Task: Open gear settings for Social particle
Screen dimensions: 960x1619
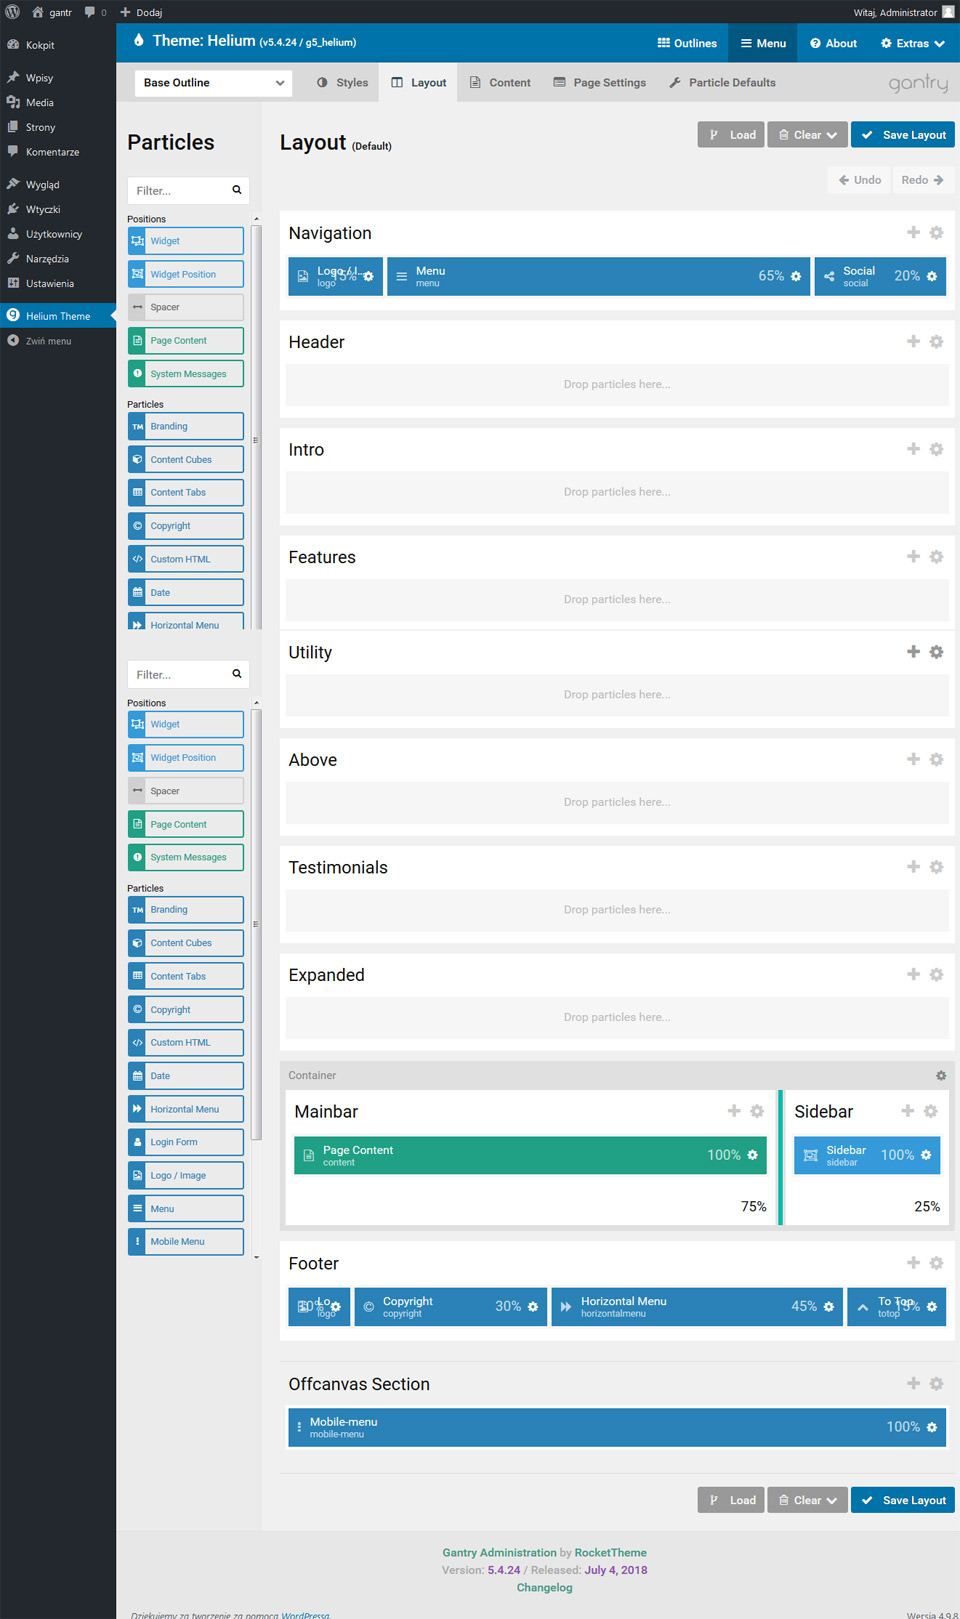Action: click(x=932, y=277)
